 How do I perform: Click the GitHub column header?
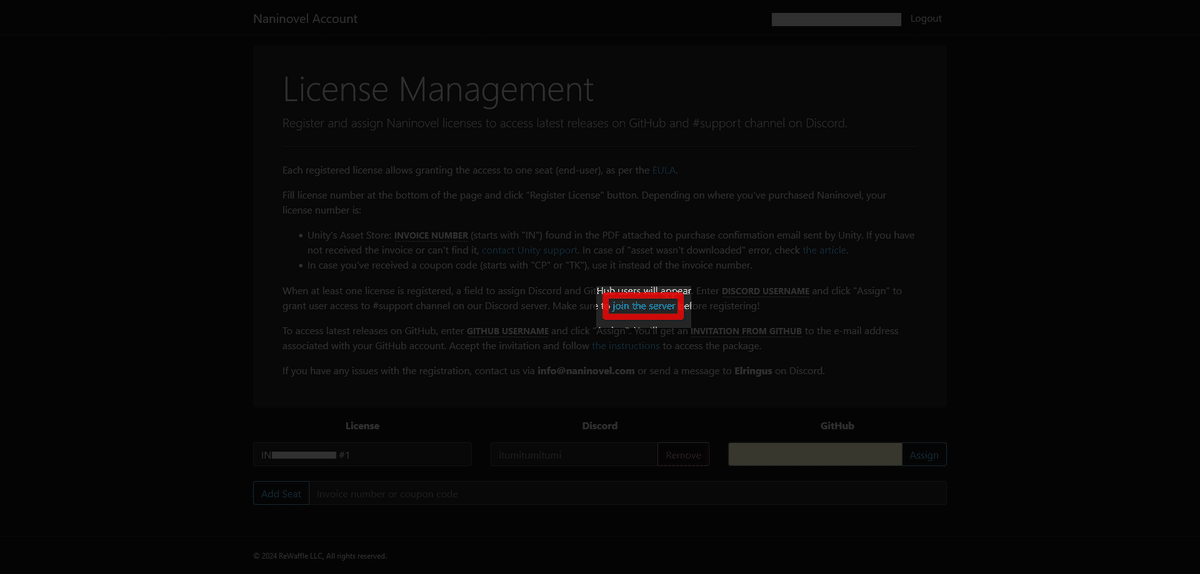pyautogui.click(x=837, y=426)
